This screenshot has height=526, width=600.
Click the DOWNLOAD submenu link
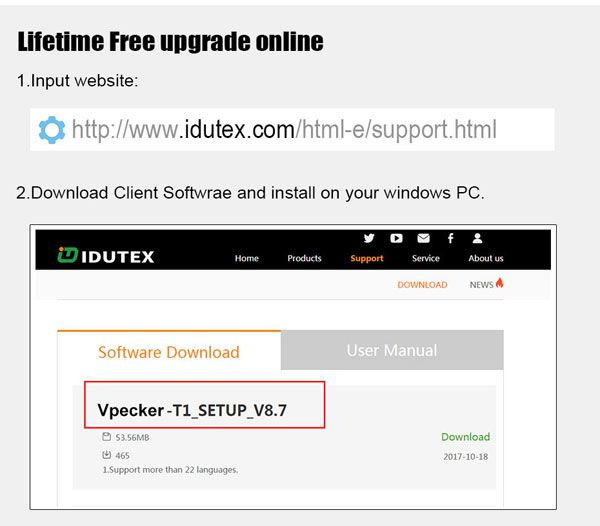(422, 285)
